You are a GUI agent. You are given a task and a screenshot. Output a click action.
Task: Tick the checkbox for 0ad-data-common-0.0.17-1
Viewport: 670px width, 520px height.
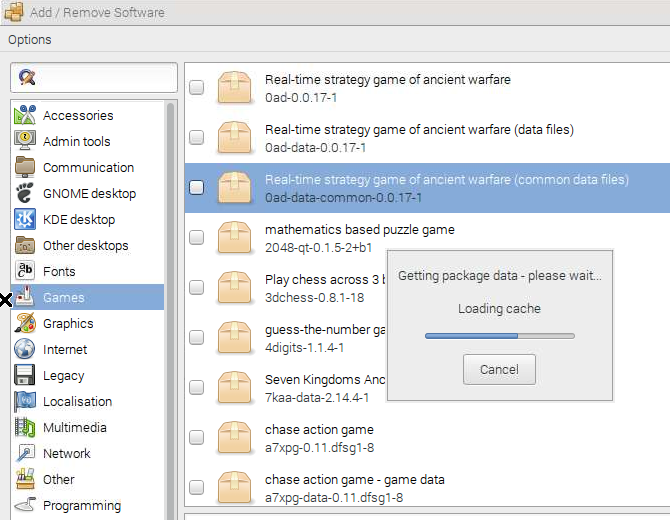coord(197,187)
